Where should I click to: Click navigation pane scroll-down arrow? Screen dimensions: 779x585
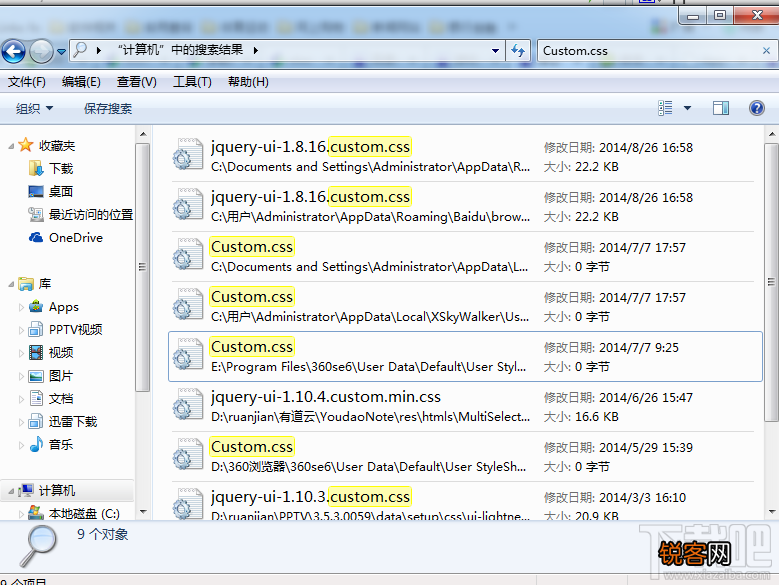[x=143, y=512]
